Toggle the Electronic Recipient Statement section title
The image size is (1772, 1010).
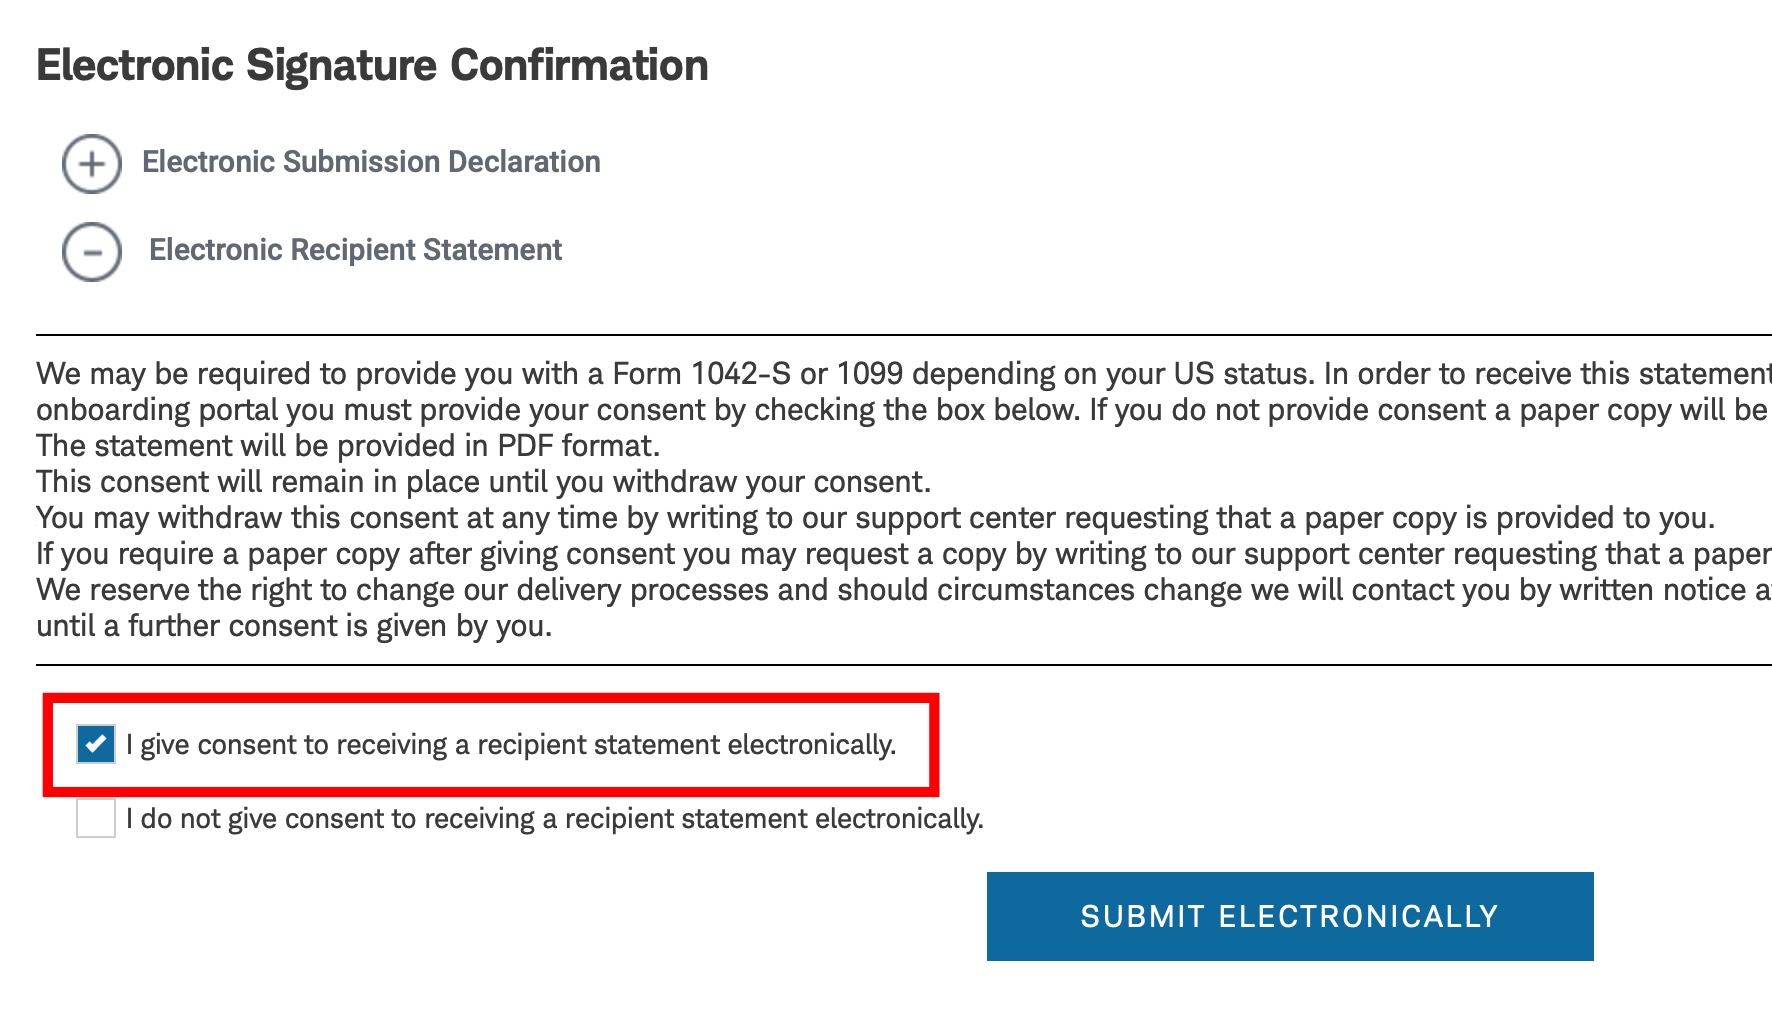(x=355, y=250)
